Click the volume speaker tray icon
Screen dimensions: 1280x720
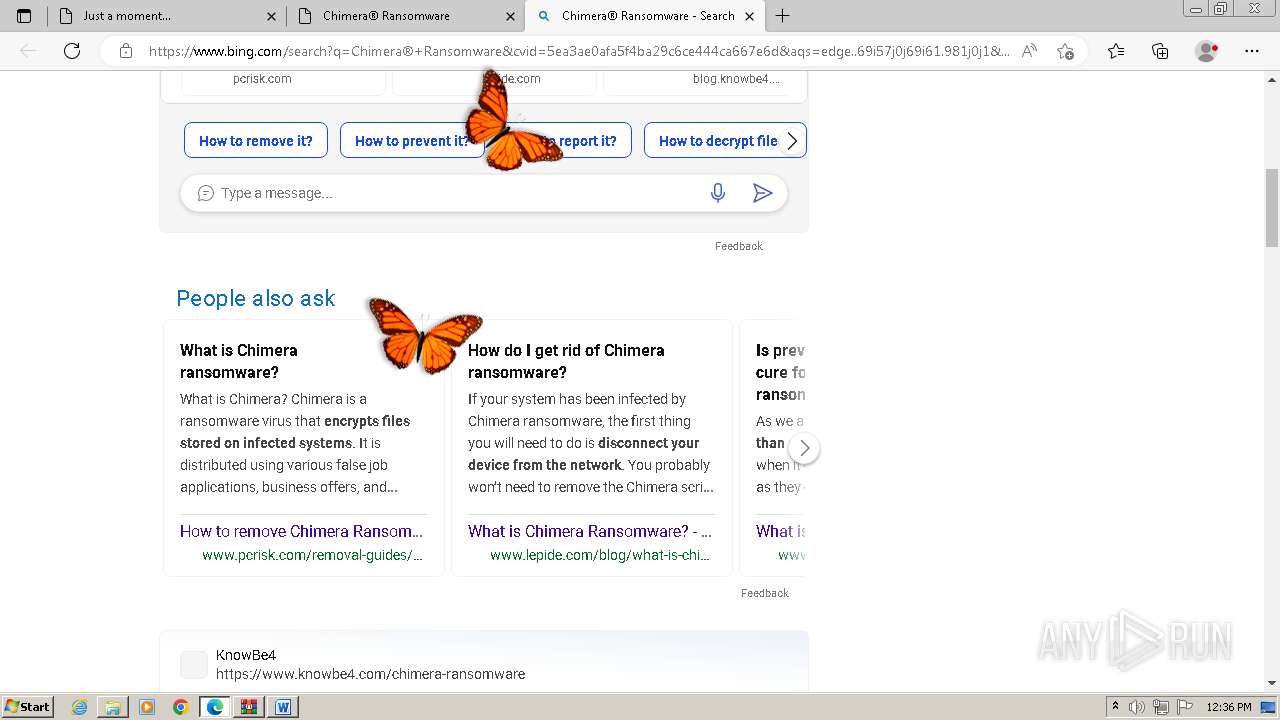(1137, 707)
